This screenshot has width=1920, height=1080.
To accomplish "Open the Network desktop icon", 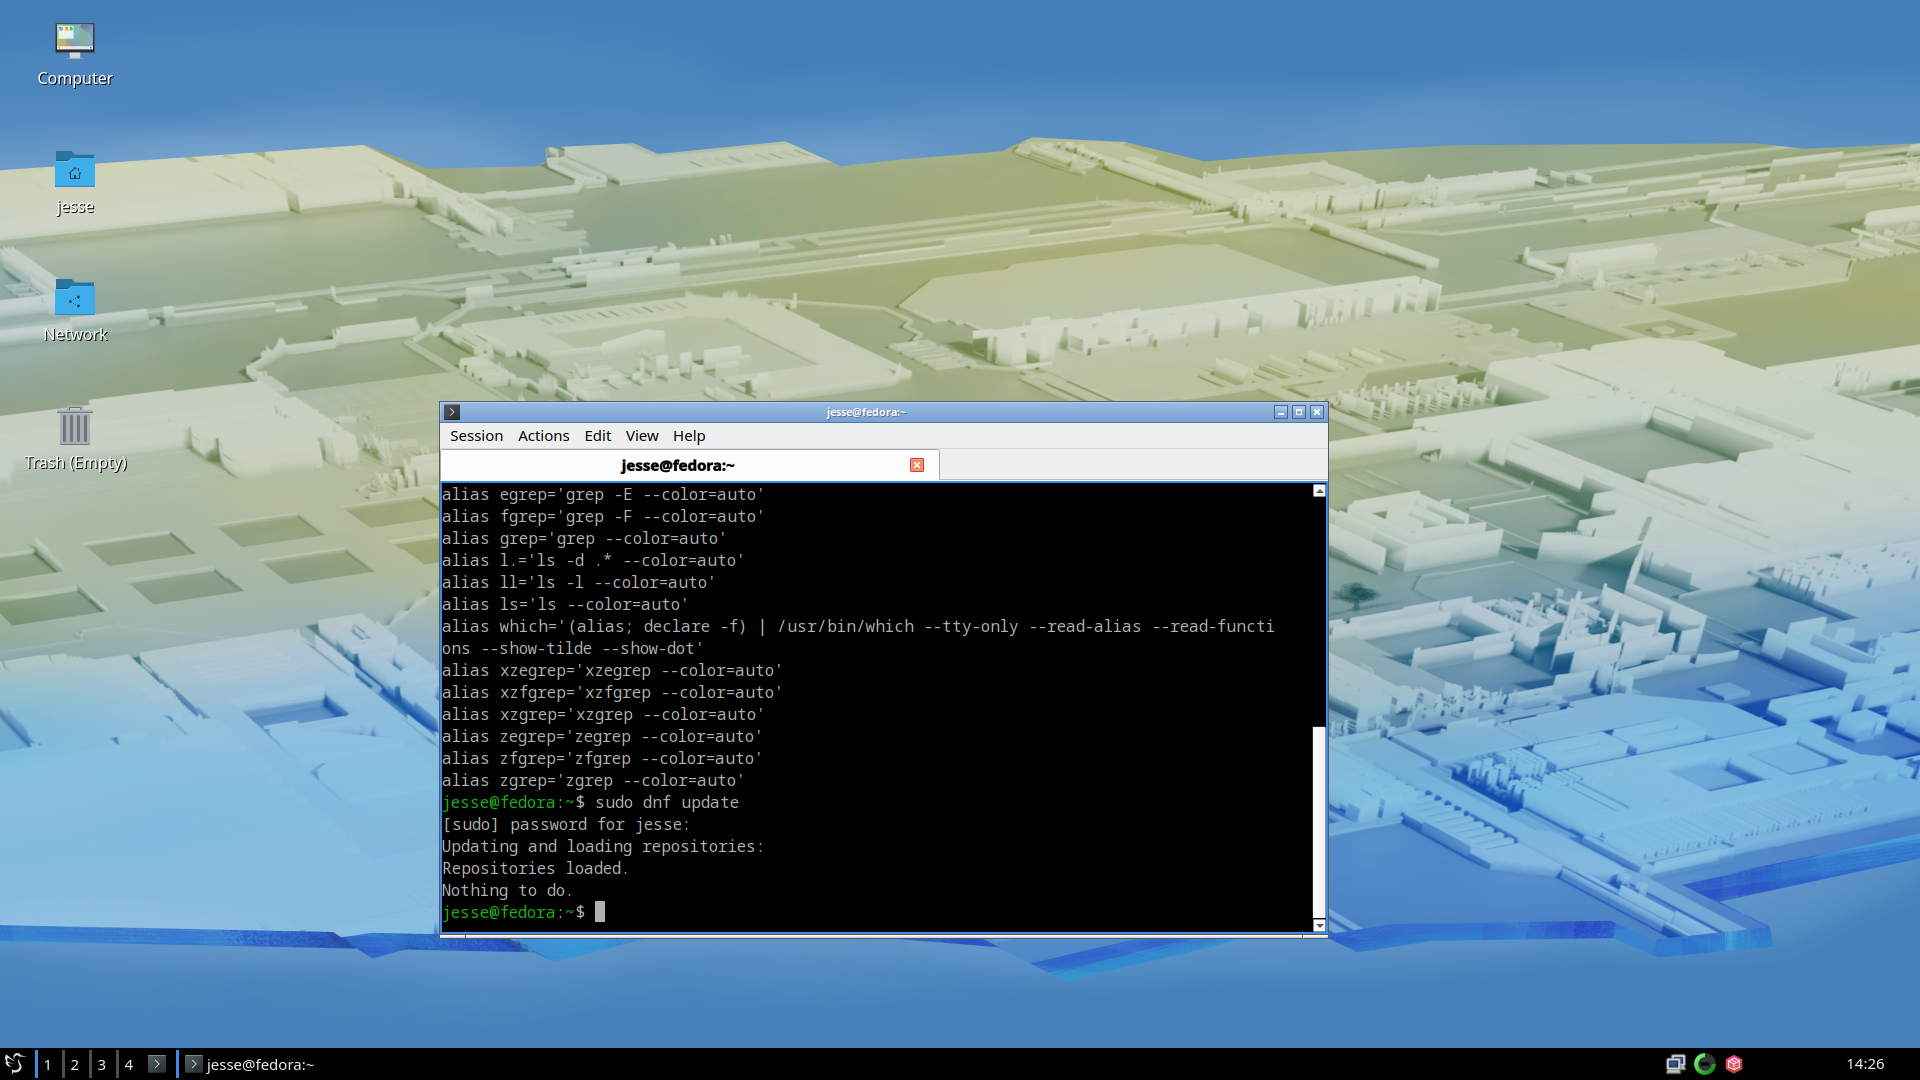I will click(x=75, y=311).
